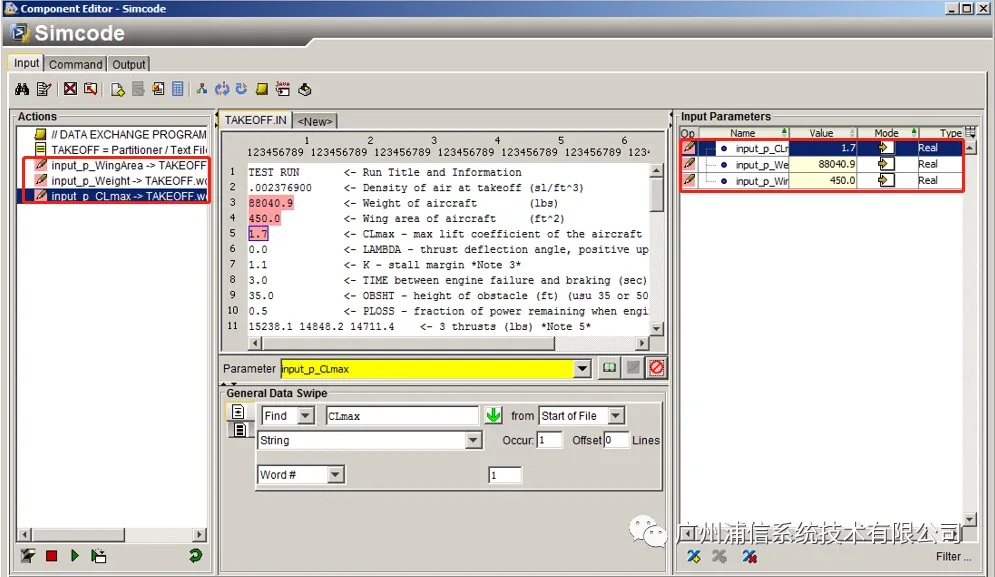This screenshot has height=577, width=995.
Task: Open the Find dropdown in General Data Swipe
Action: (306, 416)
